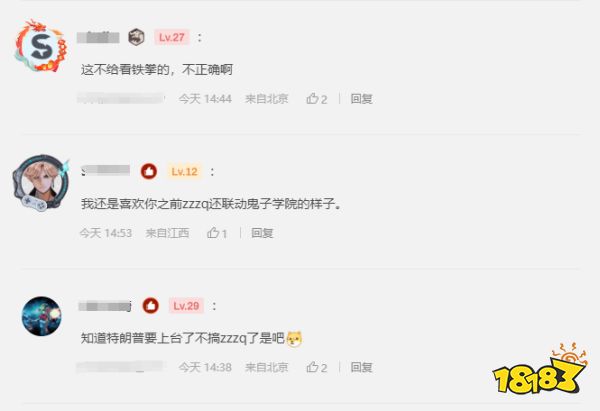Open the blurred username next to Lv.29
Viewport: 600px width, 411px height.
point(105,306)
